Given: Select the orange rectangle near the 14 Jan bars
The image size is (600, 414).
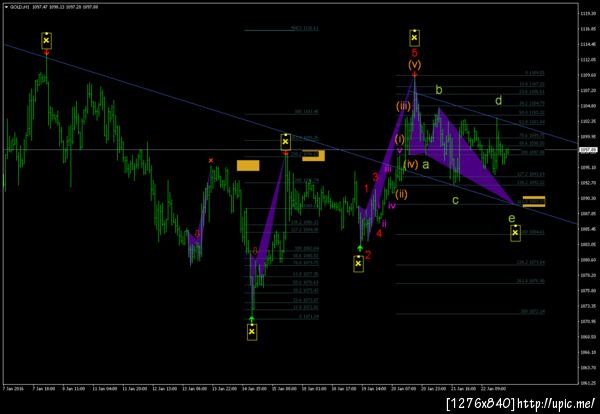Looking at the screenshot, I should 248,165.
